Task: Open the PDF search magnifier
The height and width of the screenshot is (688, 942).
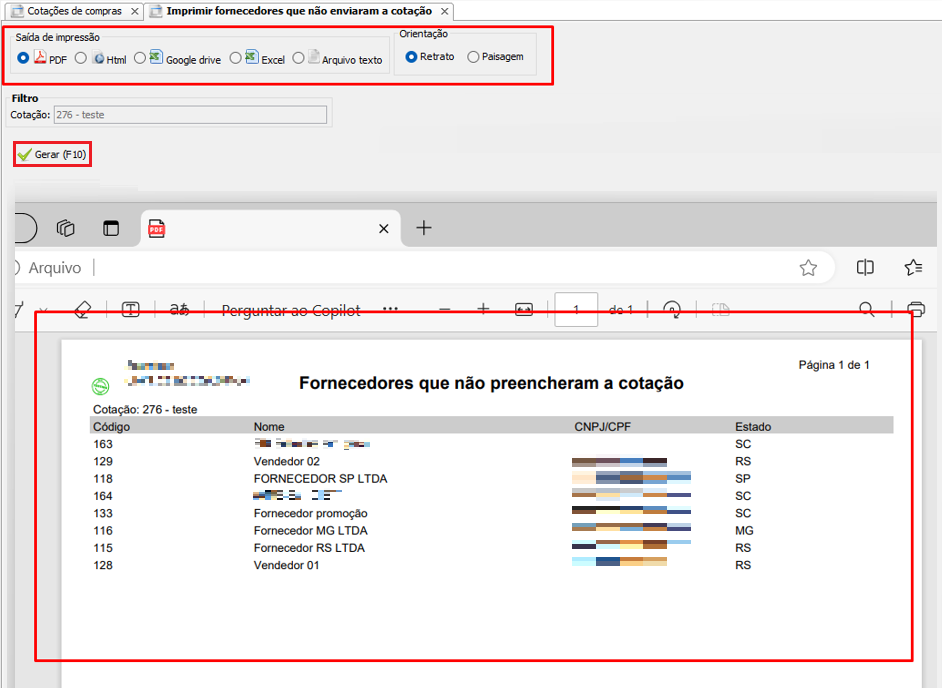Action: click(x=867, y=309)
